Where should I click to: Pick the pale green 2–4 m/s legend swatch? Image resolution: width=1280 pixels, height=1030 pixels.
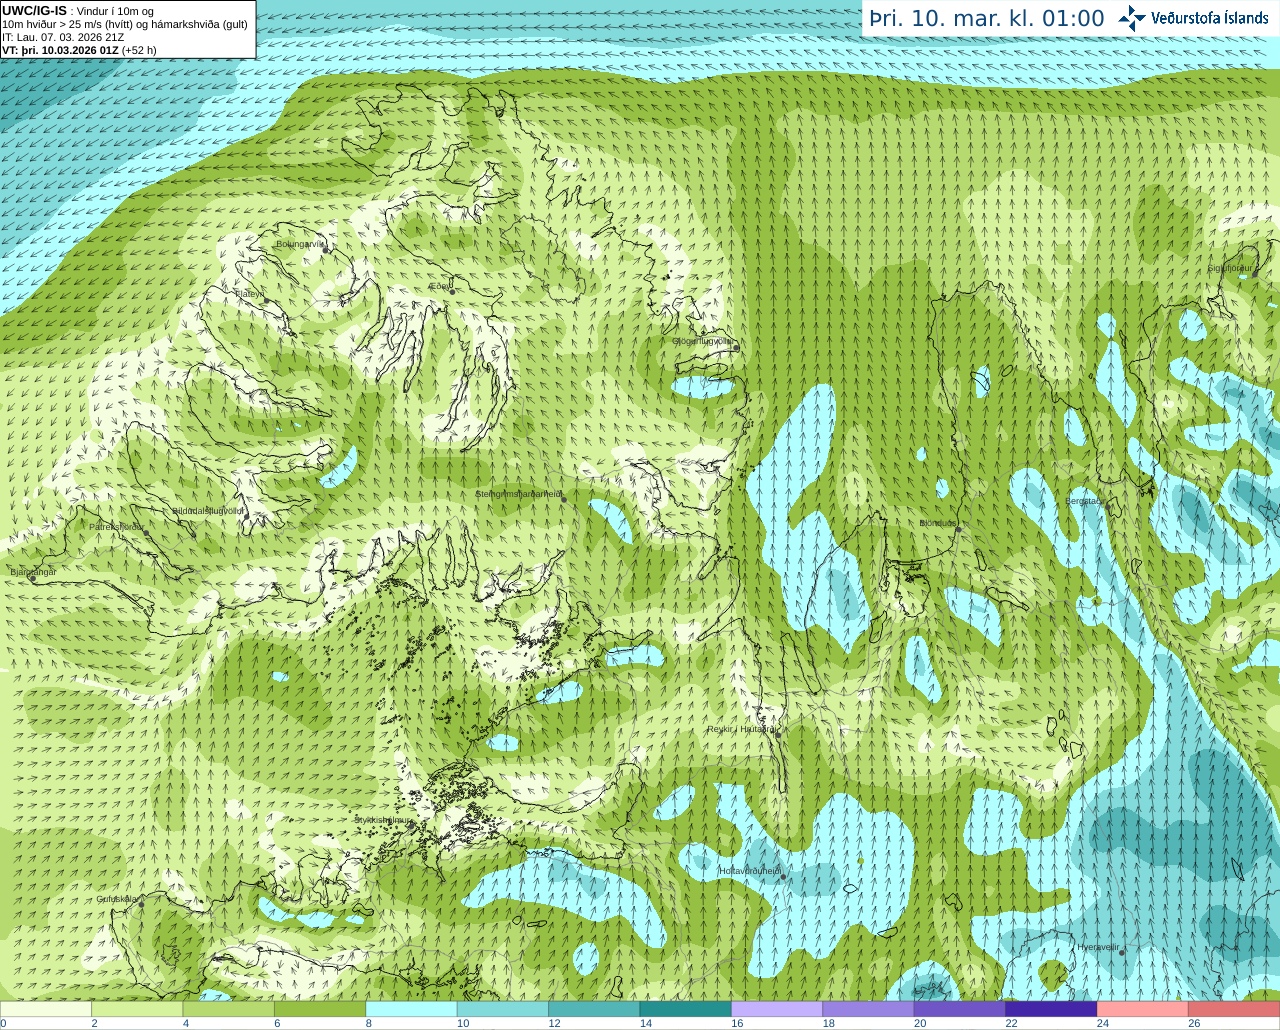pos(138,1009)
